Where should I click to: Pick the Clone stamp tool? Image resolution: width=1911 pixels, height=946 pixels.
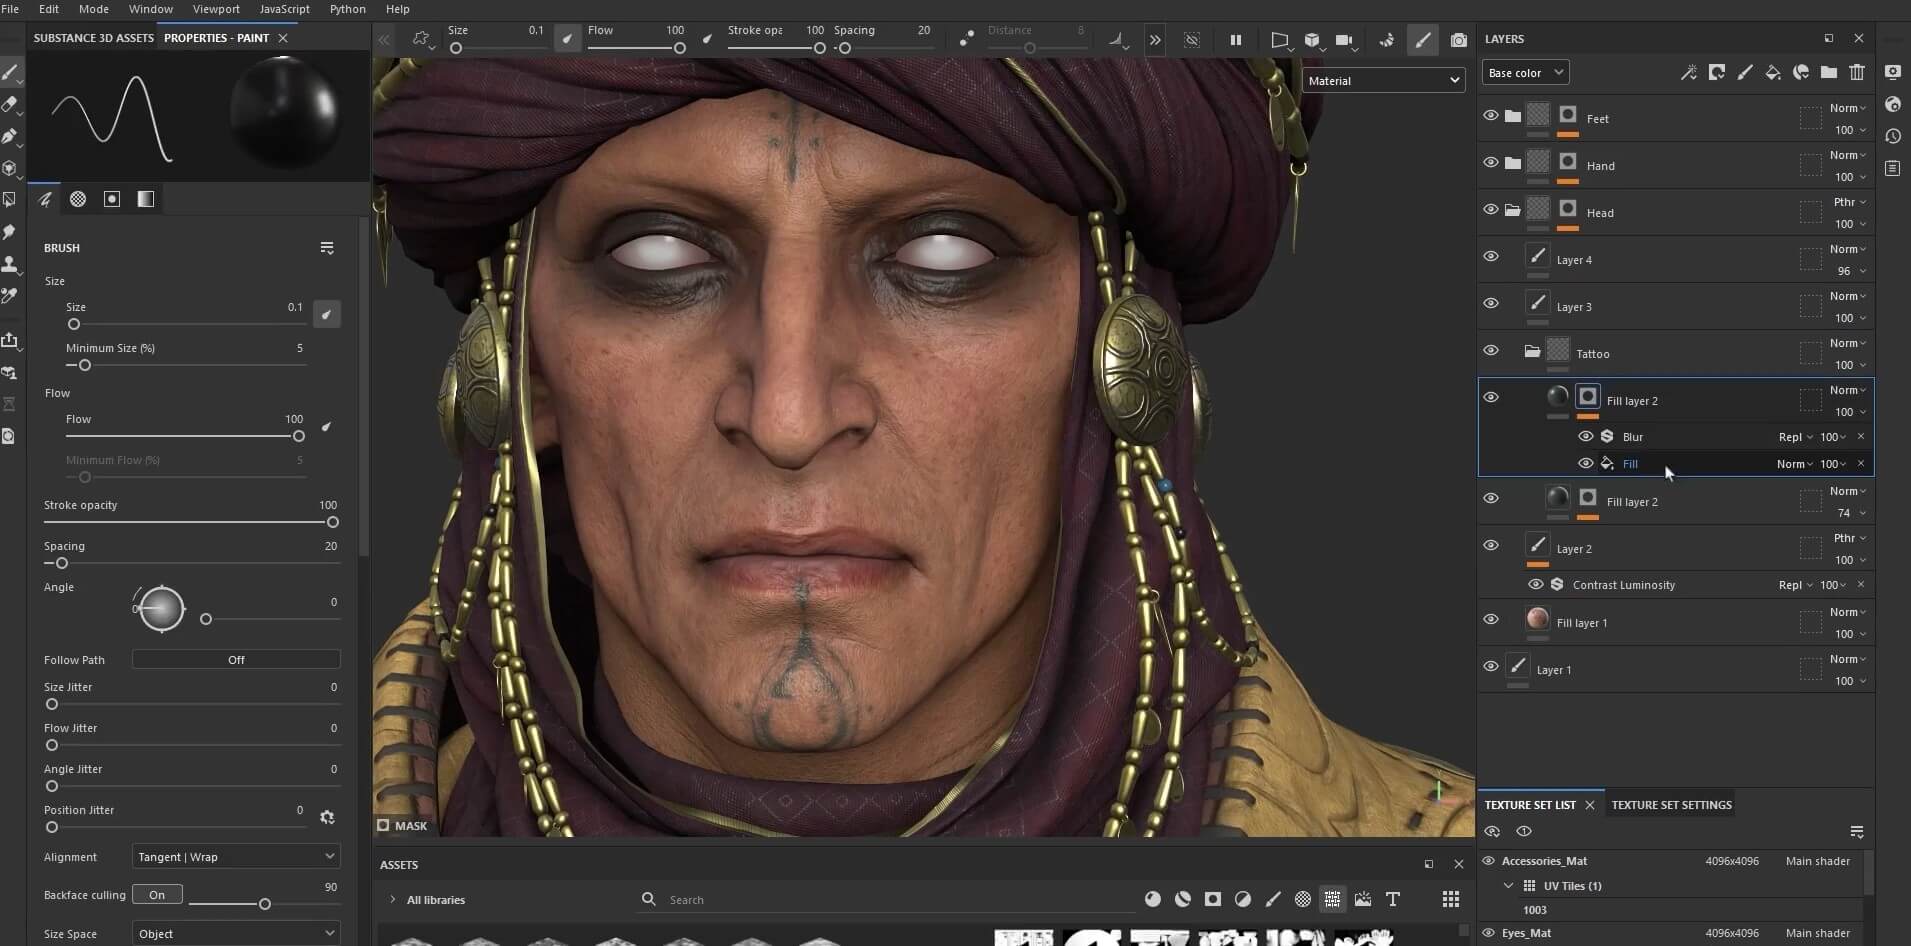click(10, 264)
